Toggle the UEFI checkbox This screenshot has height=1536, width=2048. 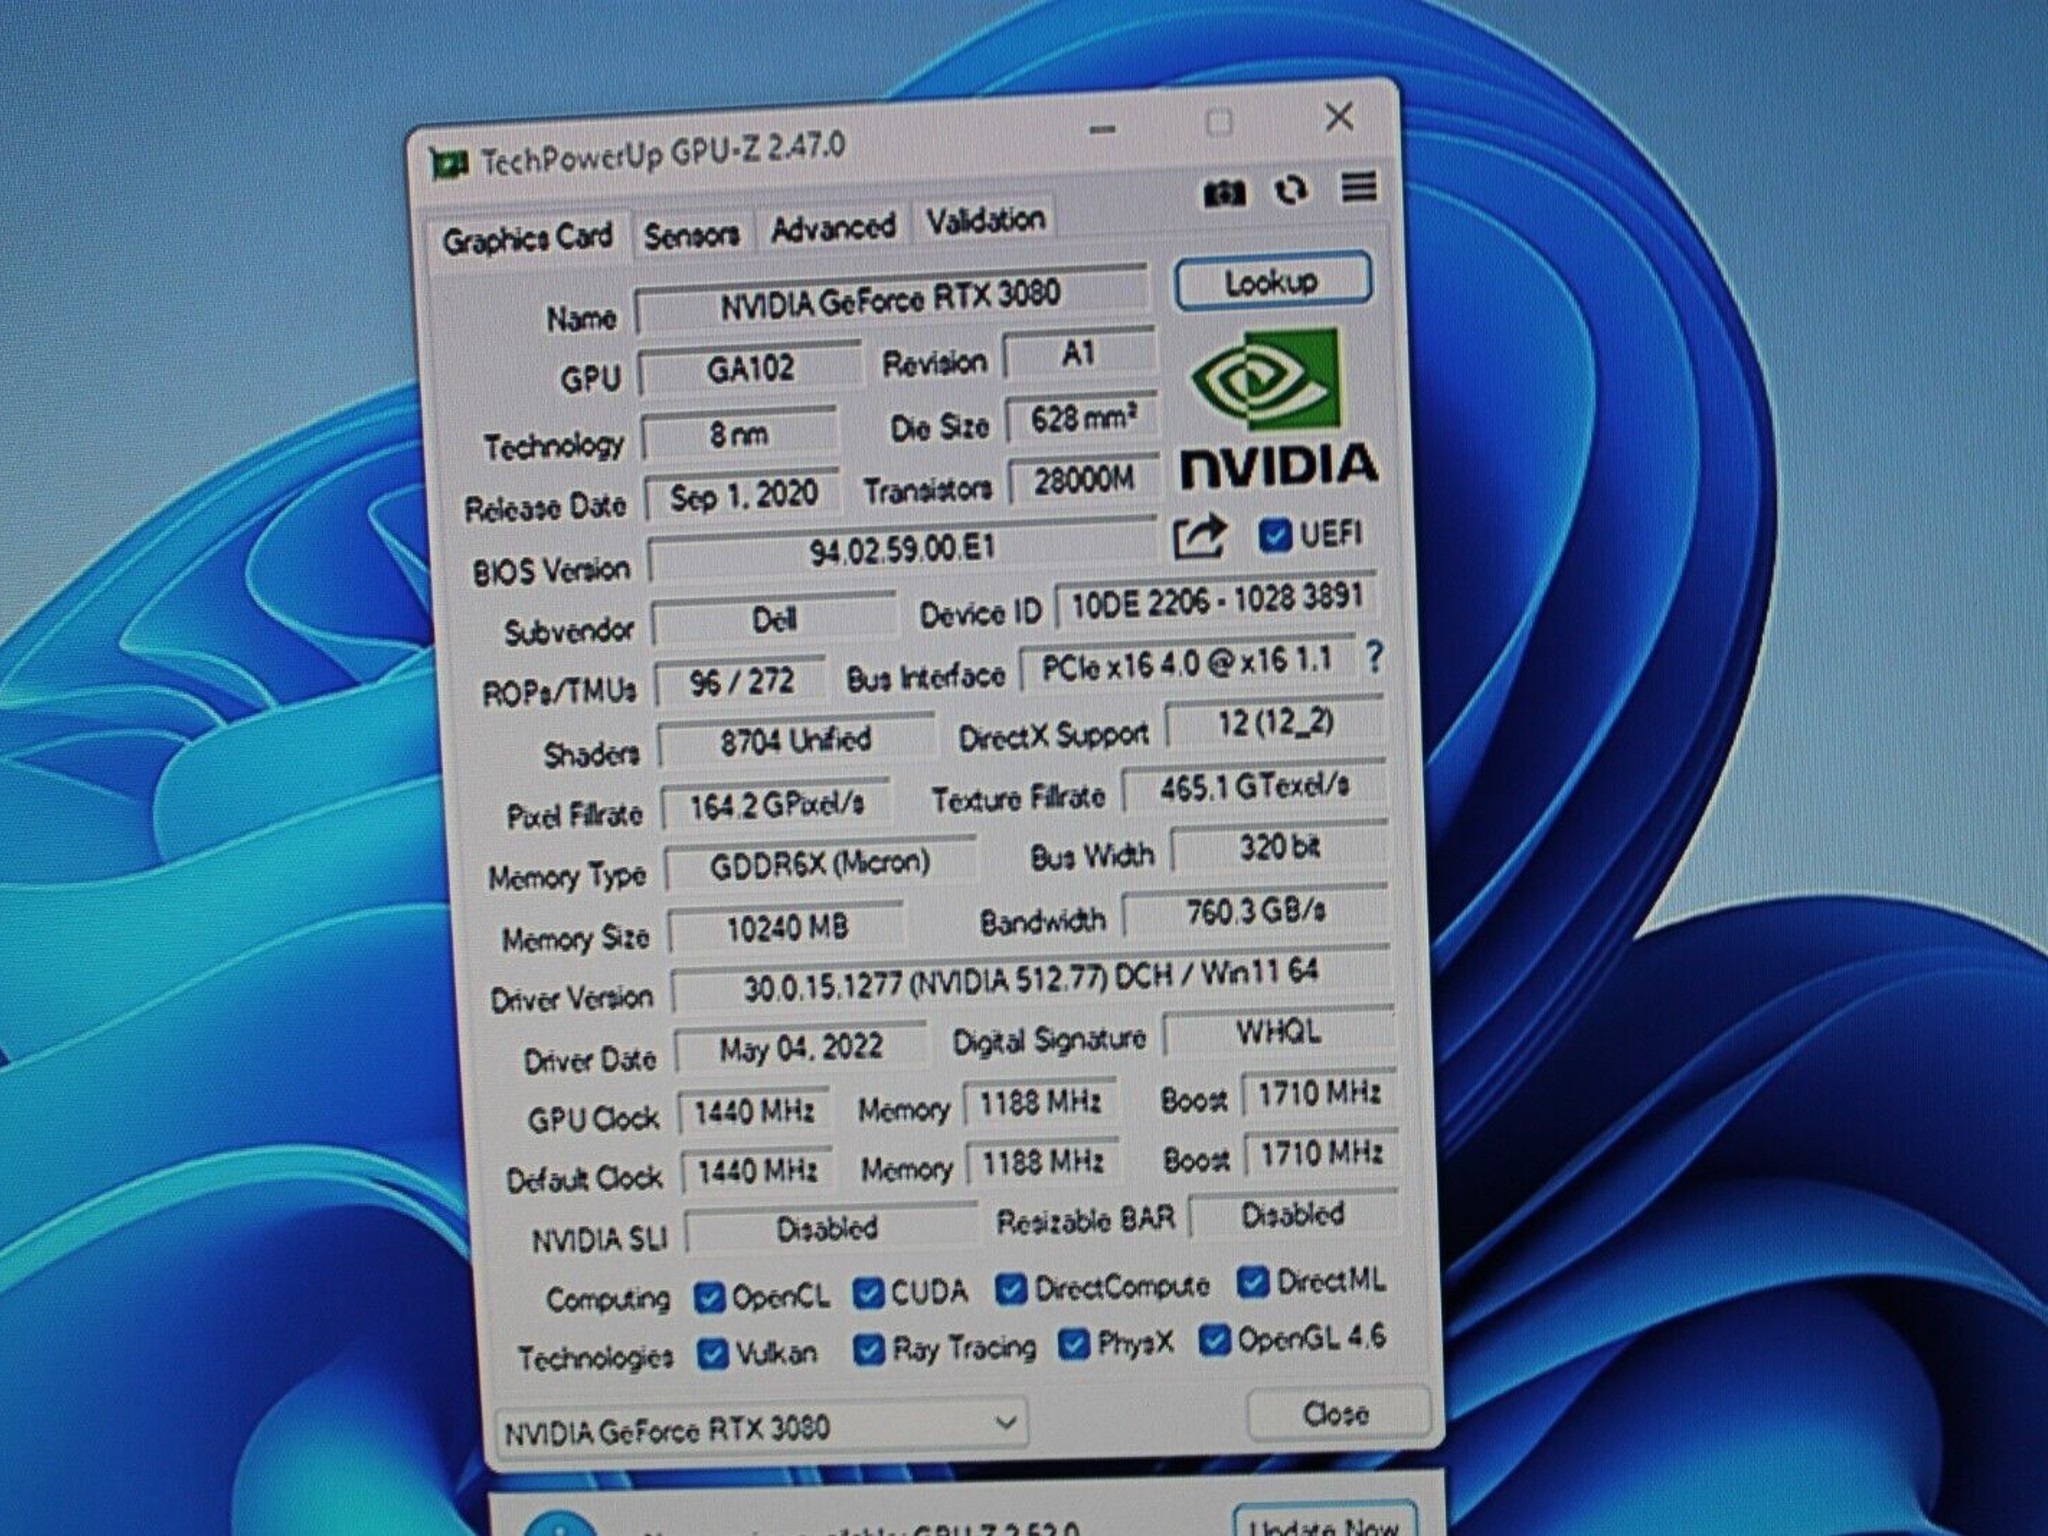[x=1274, y=535]
